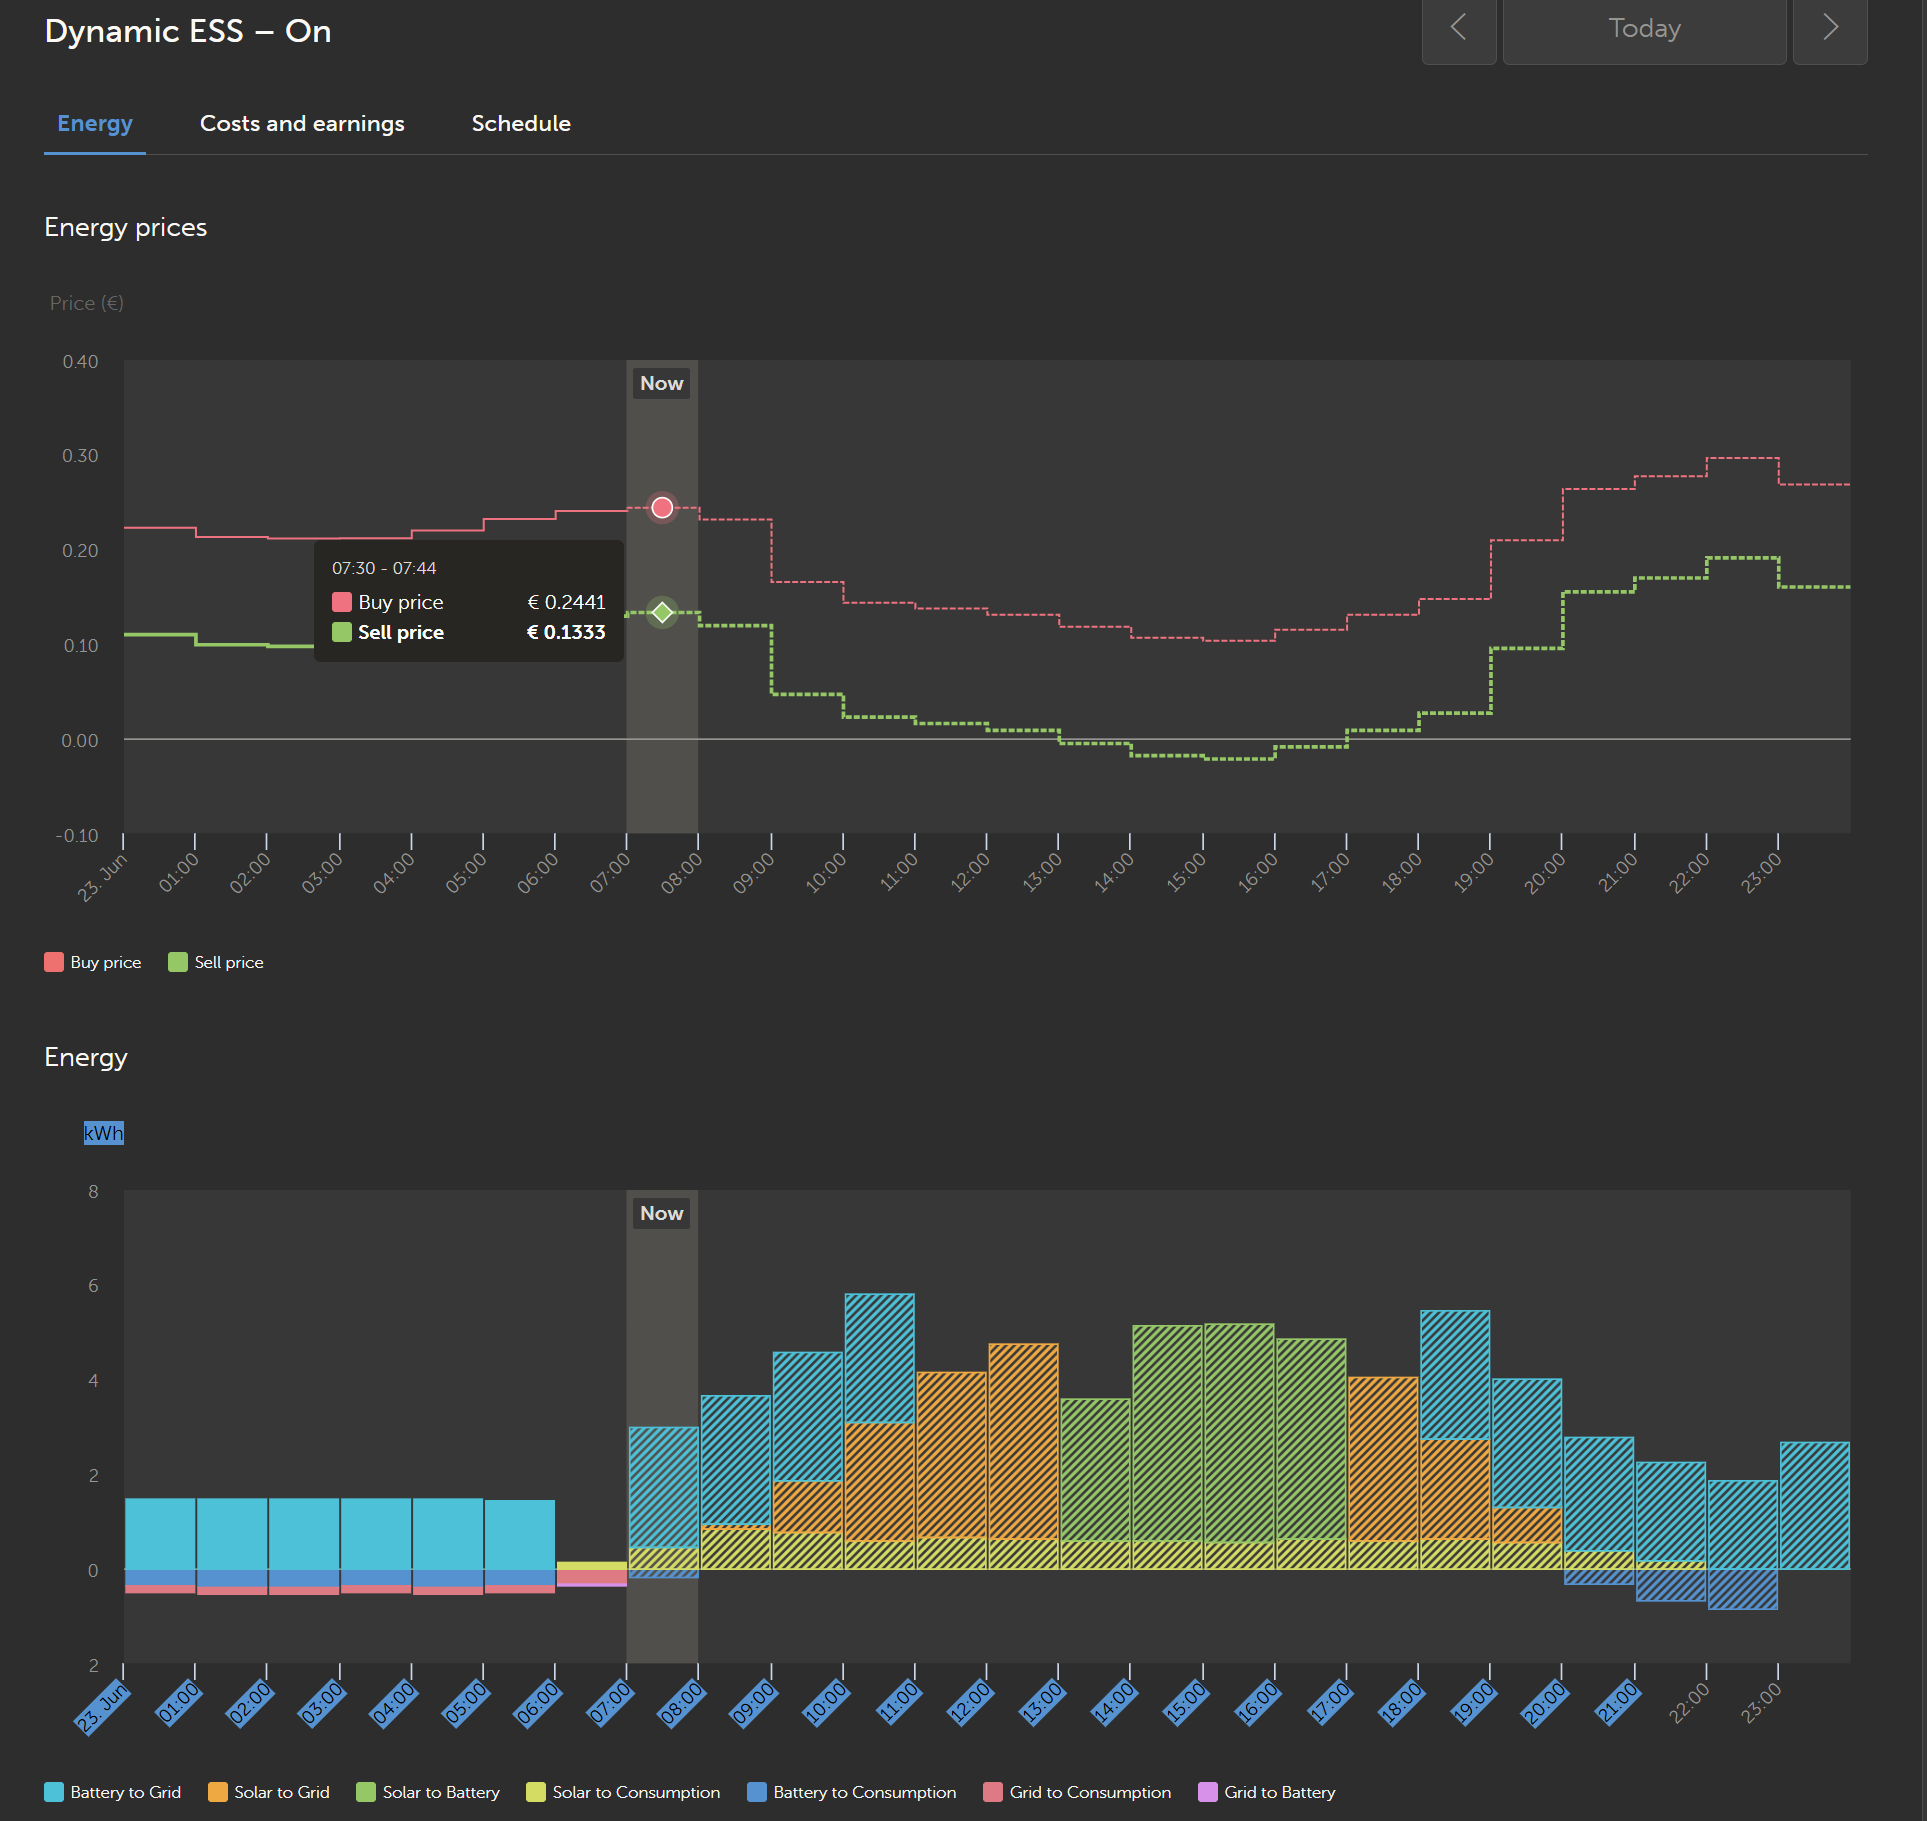Open the Schedule tab
This screenshot has width=1927, height=1821.
tap(521, 124)
